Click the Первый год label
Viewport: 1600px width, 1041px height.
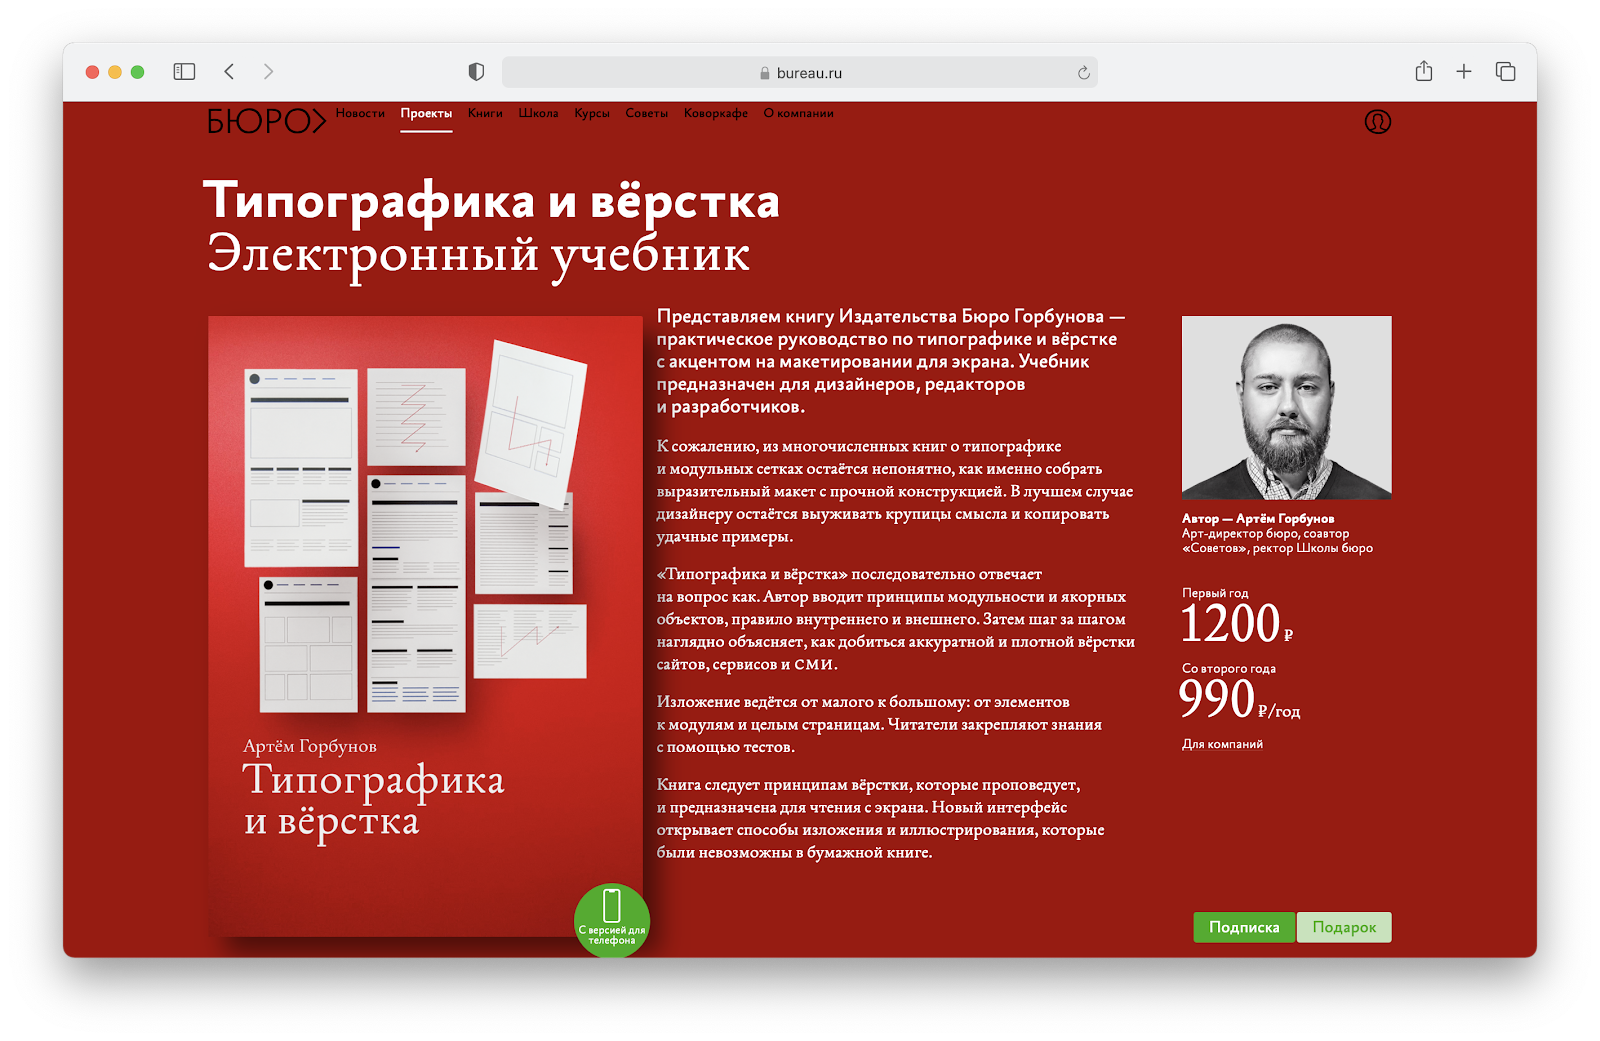(x=1215, y=593)
